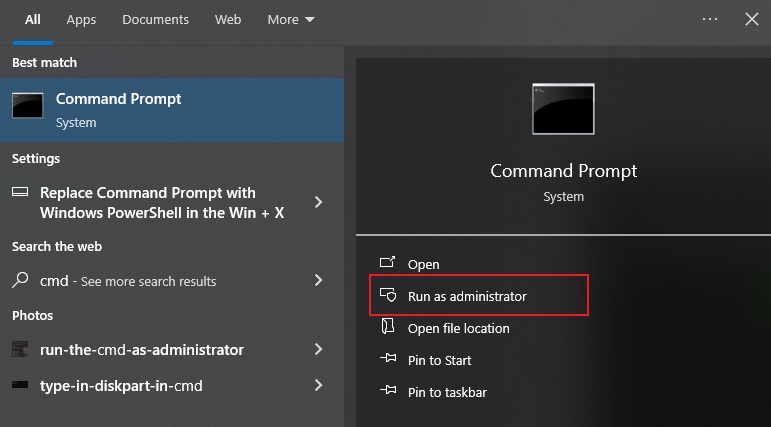The image size is (771, 427).
Task: Choose Pin to taskbar
Action: pos(447,393)
